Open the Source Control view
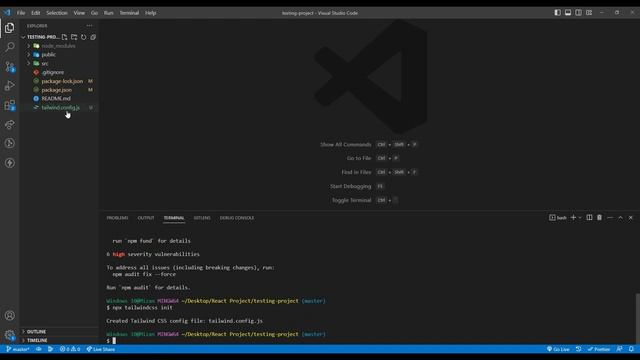This screenshot has width=640, height=360. coord(9,67)
